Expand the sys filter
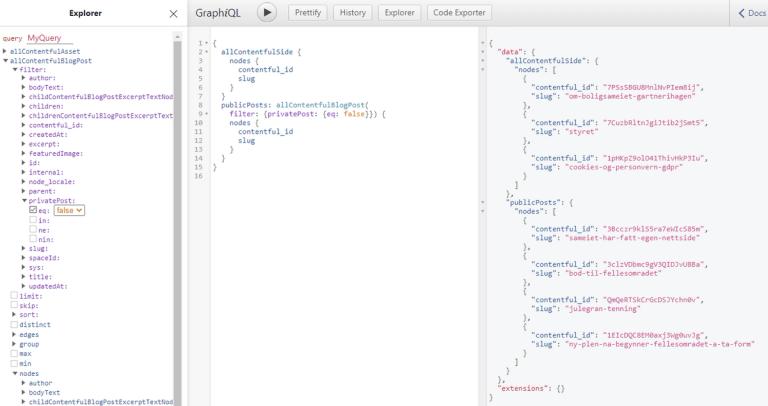The image size is (768, 406). (24, 267)
